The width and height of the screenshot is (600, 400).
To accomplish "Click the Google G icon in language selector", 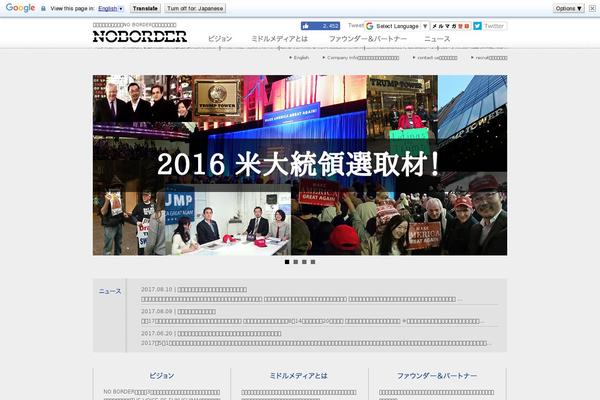I will (370, 26).
